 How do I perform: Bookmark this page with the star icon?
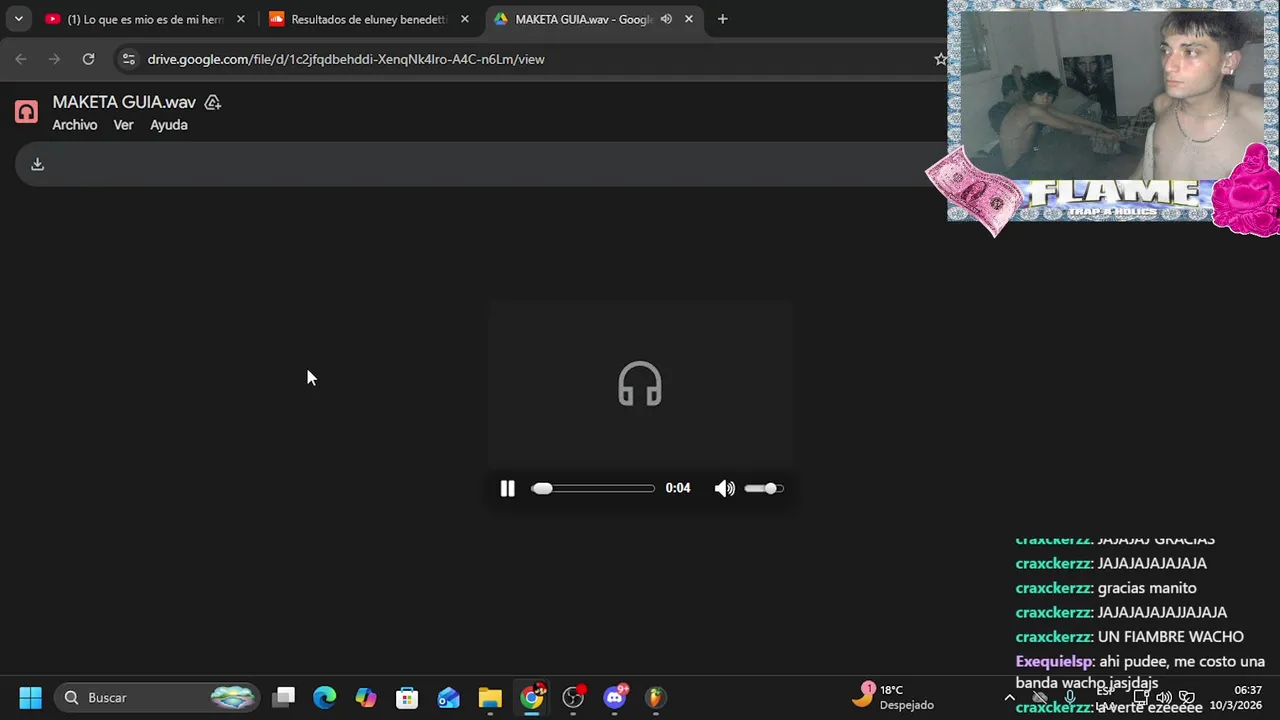tap(939, 59)
